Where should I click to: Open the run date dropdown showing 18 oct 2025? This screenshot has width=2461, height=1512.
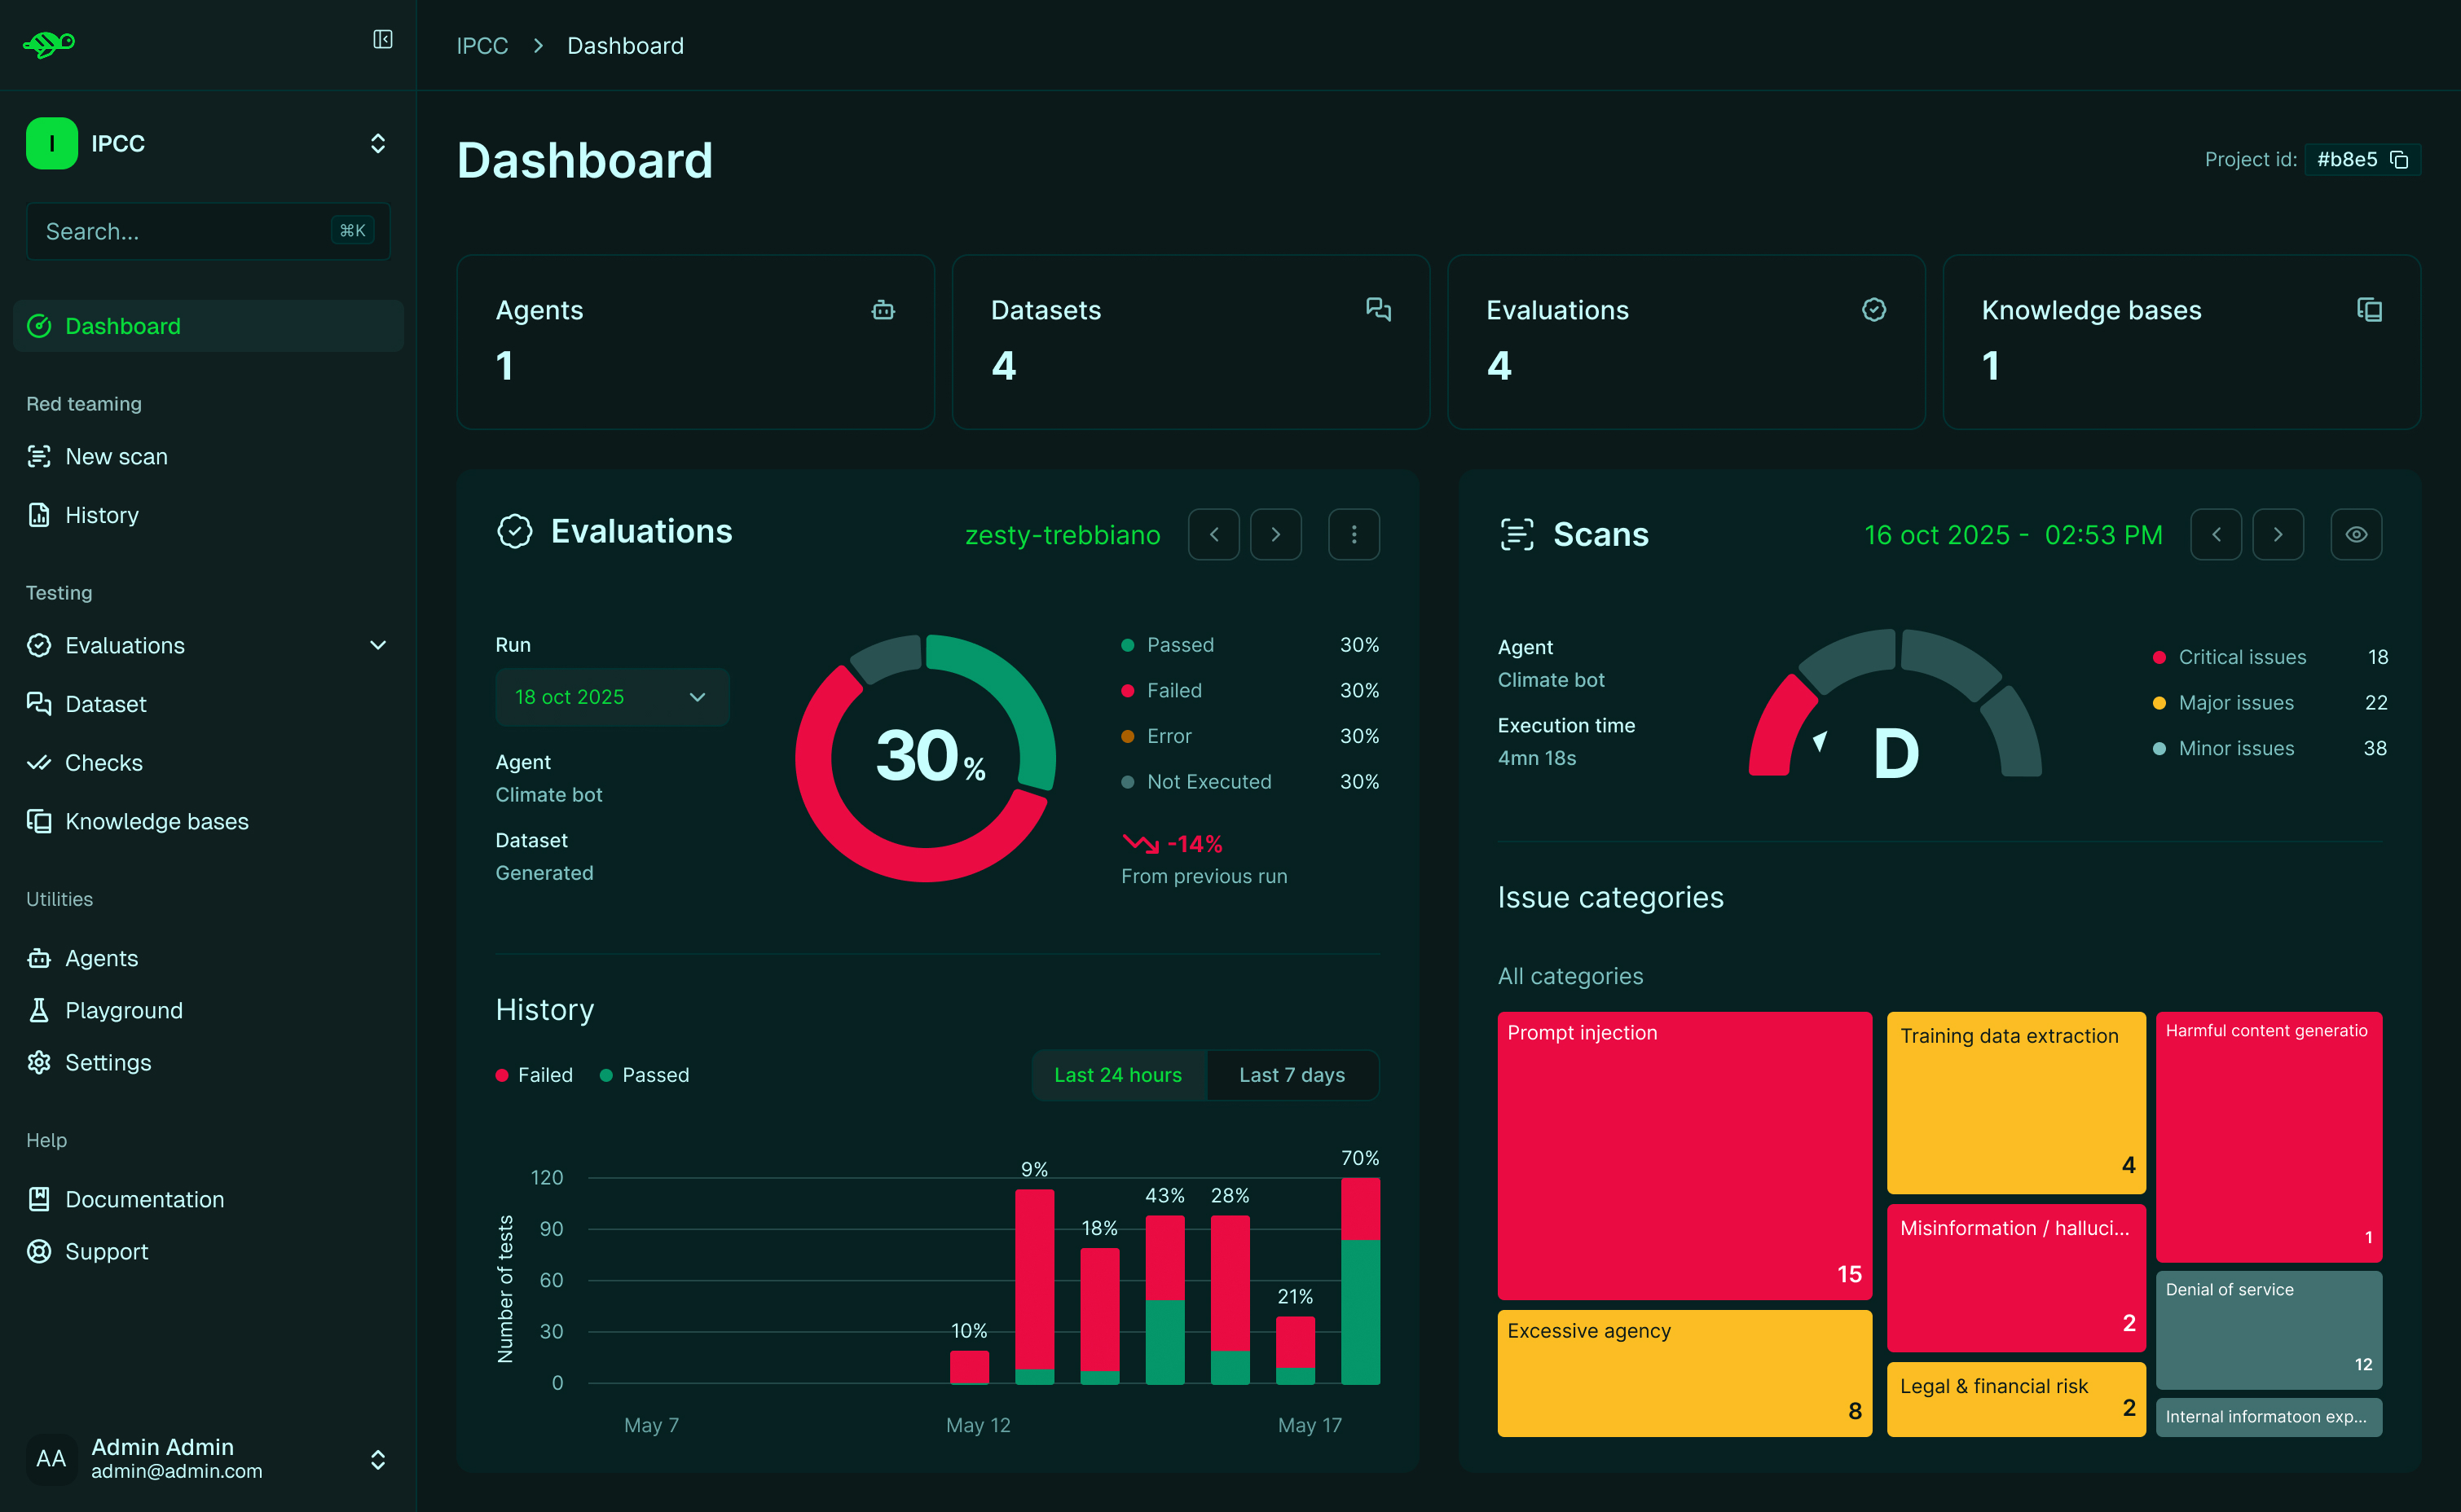612,697
